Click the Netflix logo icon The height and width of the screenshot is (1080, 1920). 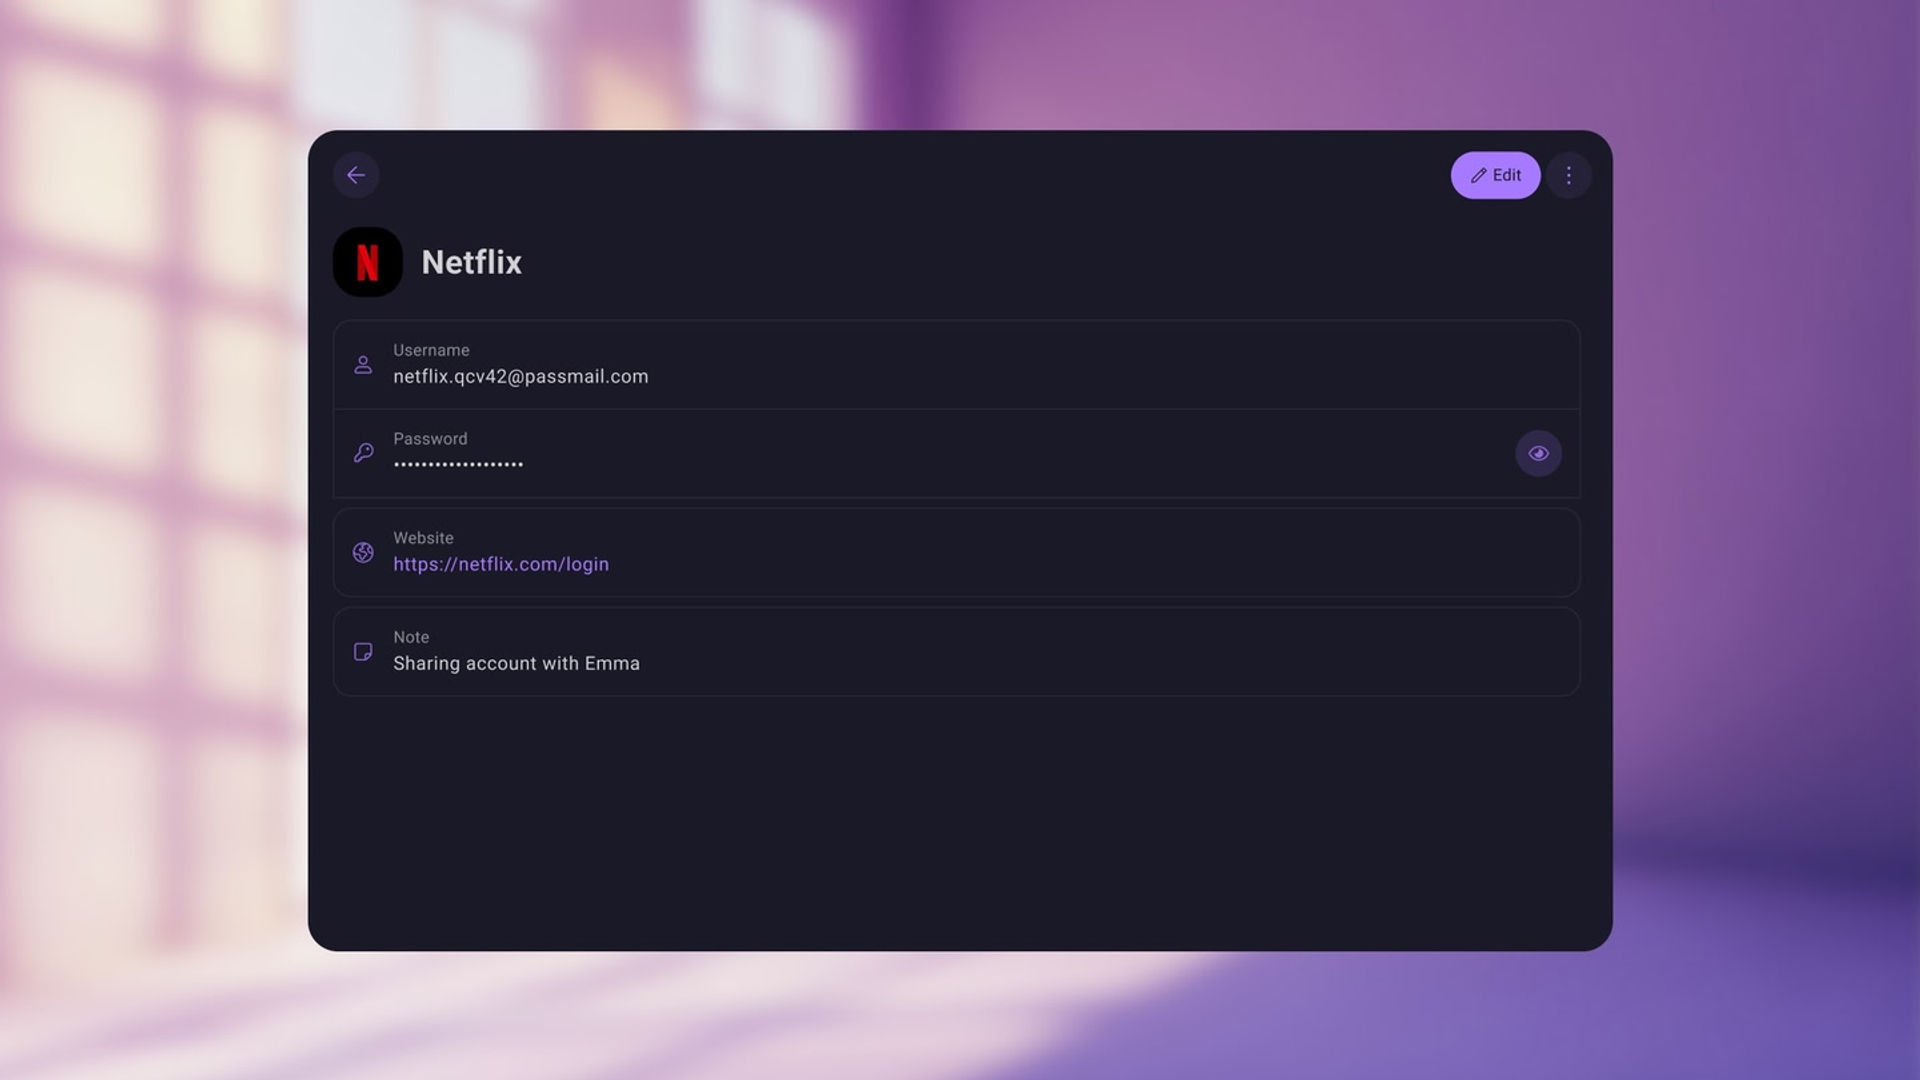click(x=367, y=262)
